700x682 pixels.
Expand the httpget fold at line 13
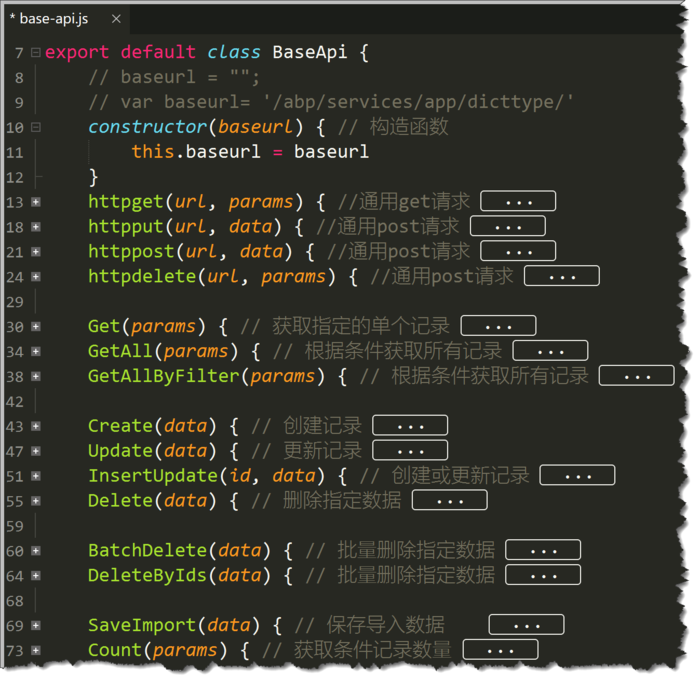coord(36,202)
